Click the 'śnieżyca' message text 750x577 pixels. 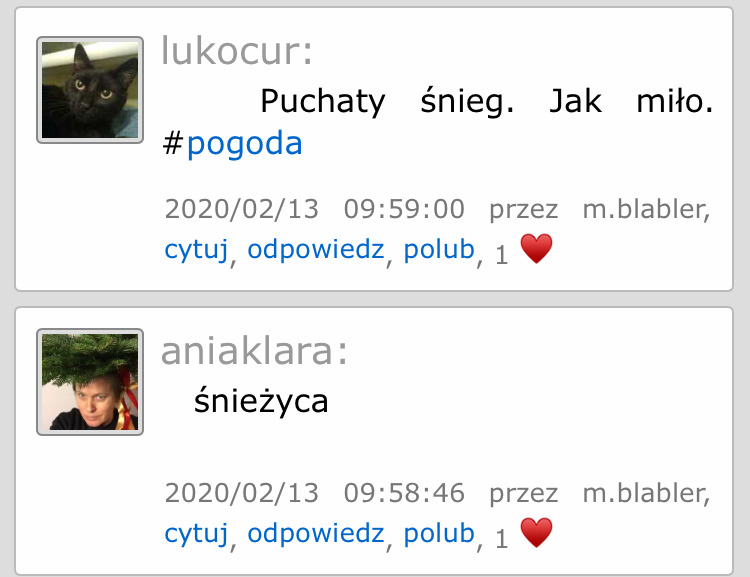[x=261, y=401]
